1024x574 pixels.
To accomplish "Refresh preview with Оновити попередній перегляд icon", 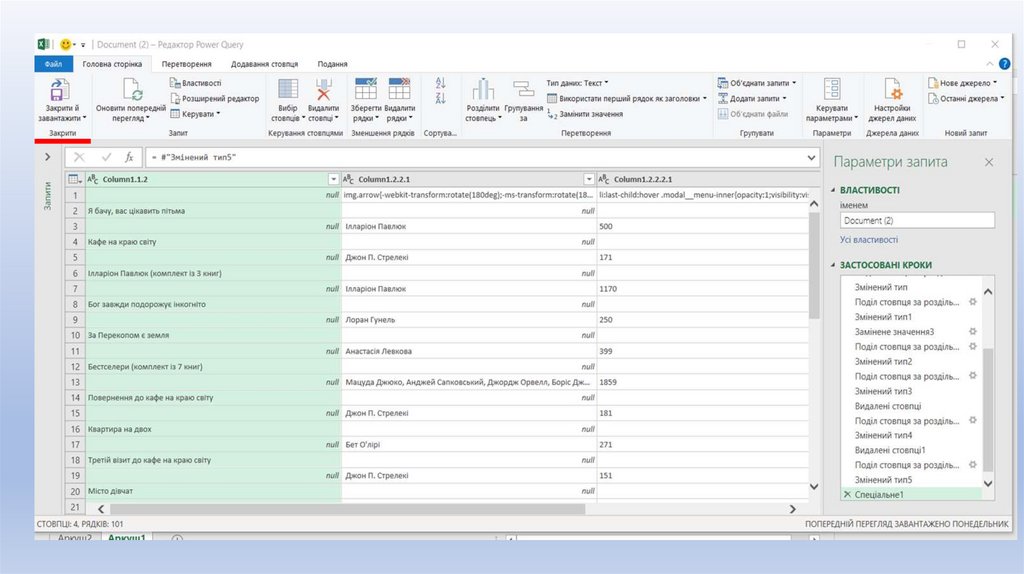I will click(x=130, y=90).
